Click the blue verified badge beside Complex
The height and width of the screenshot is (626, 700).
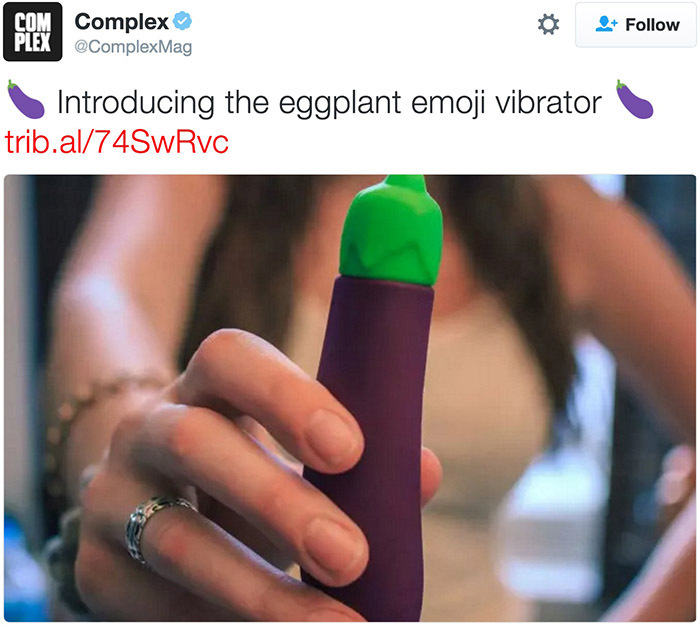[182, 21]
